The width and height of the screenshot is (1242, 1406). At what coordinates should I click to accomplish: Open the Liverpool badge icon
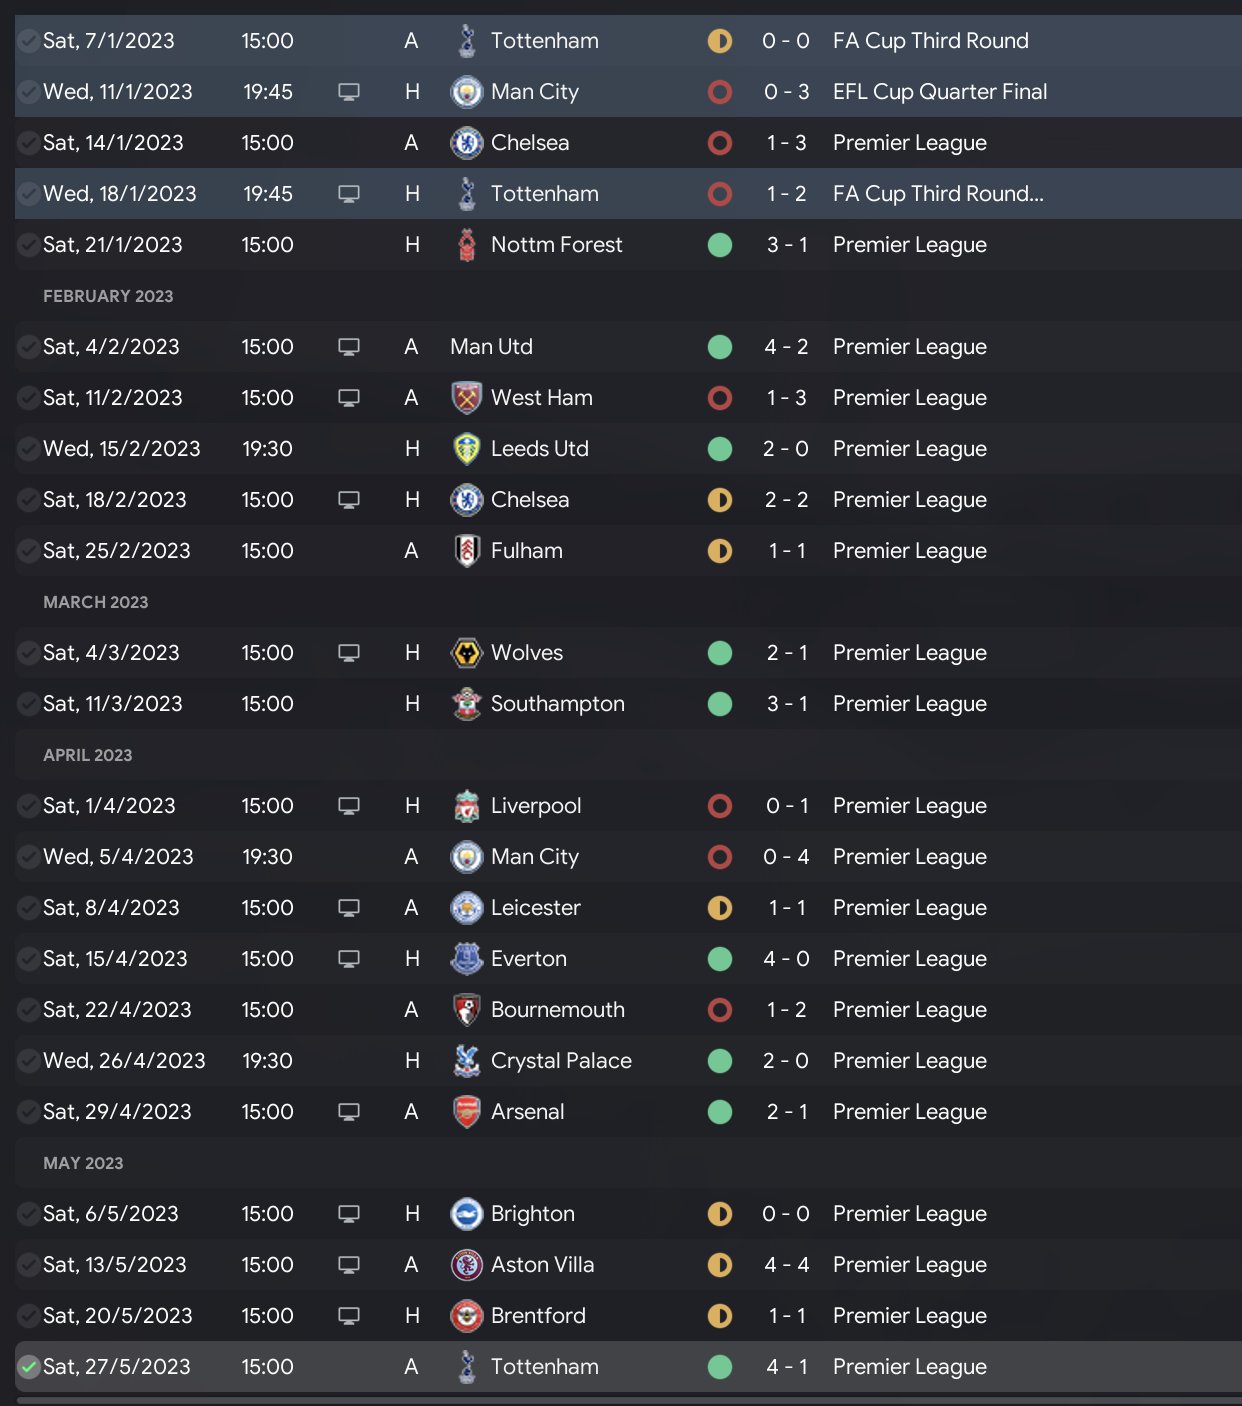pyautogui.click(x=466, y=806)
